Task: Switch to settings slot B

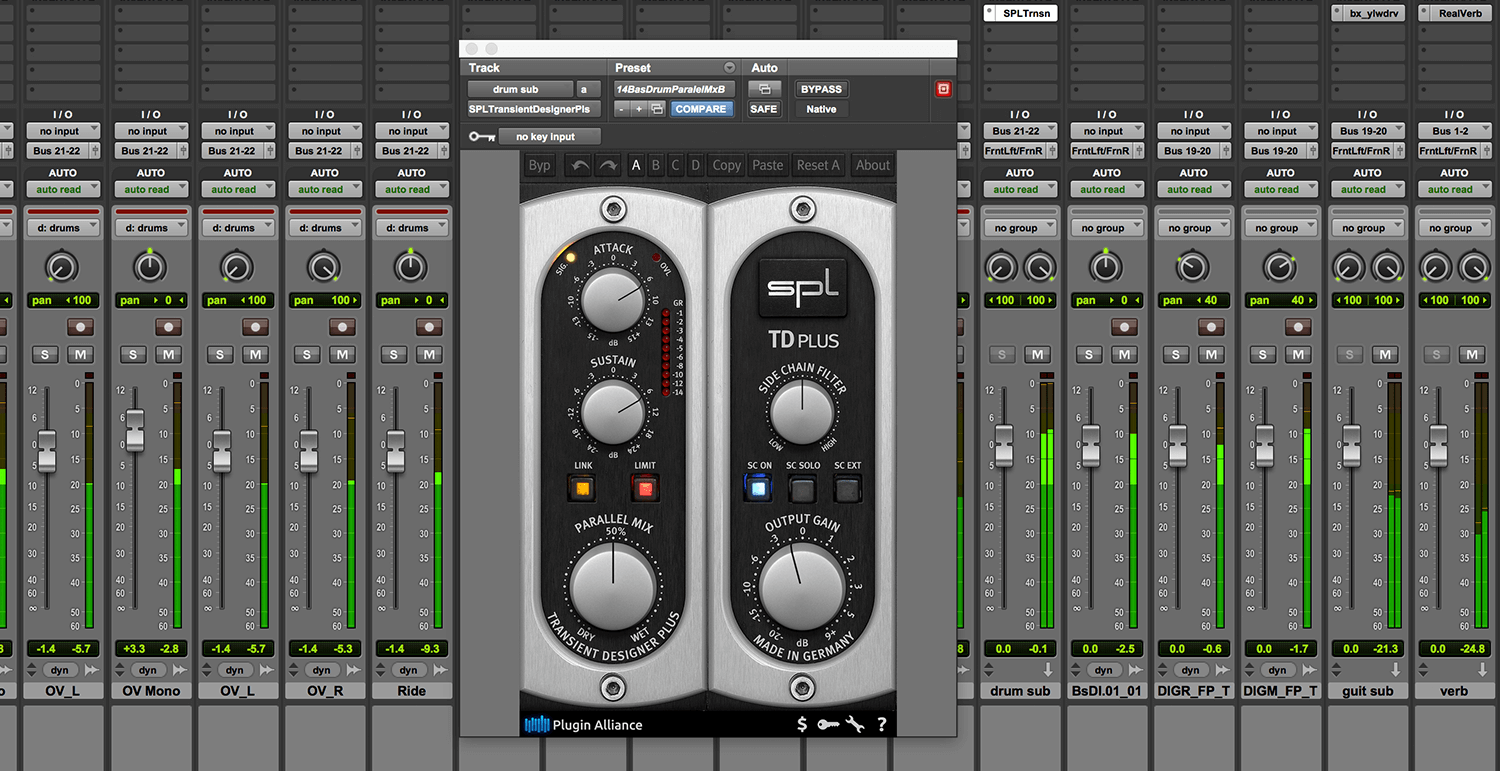Action: click(656, 166)
